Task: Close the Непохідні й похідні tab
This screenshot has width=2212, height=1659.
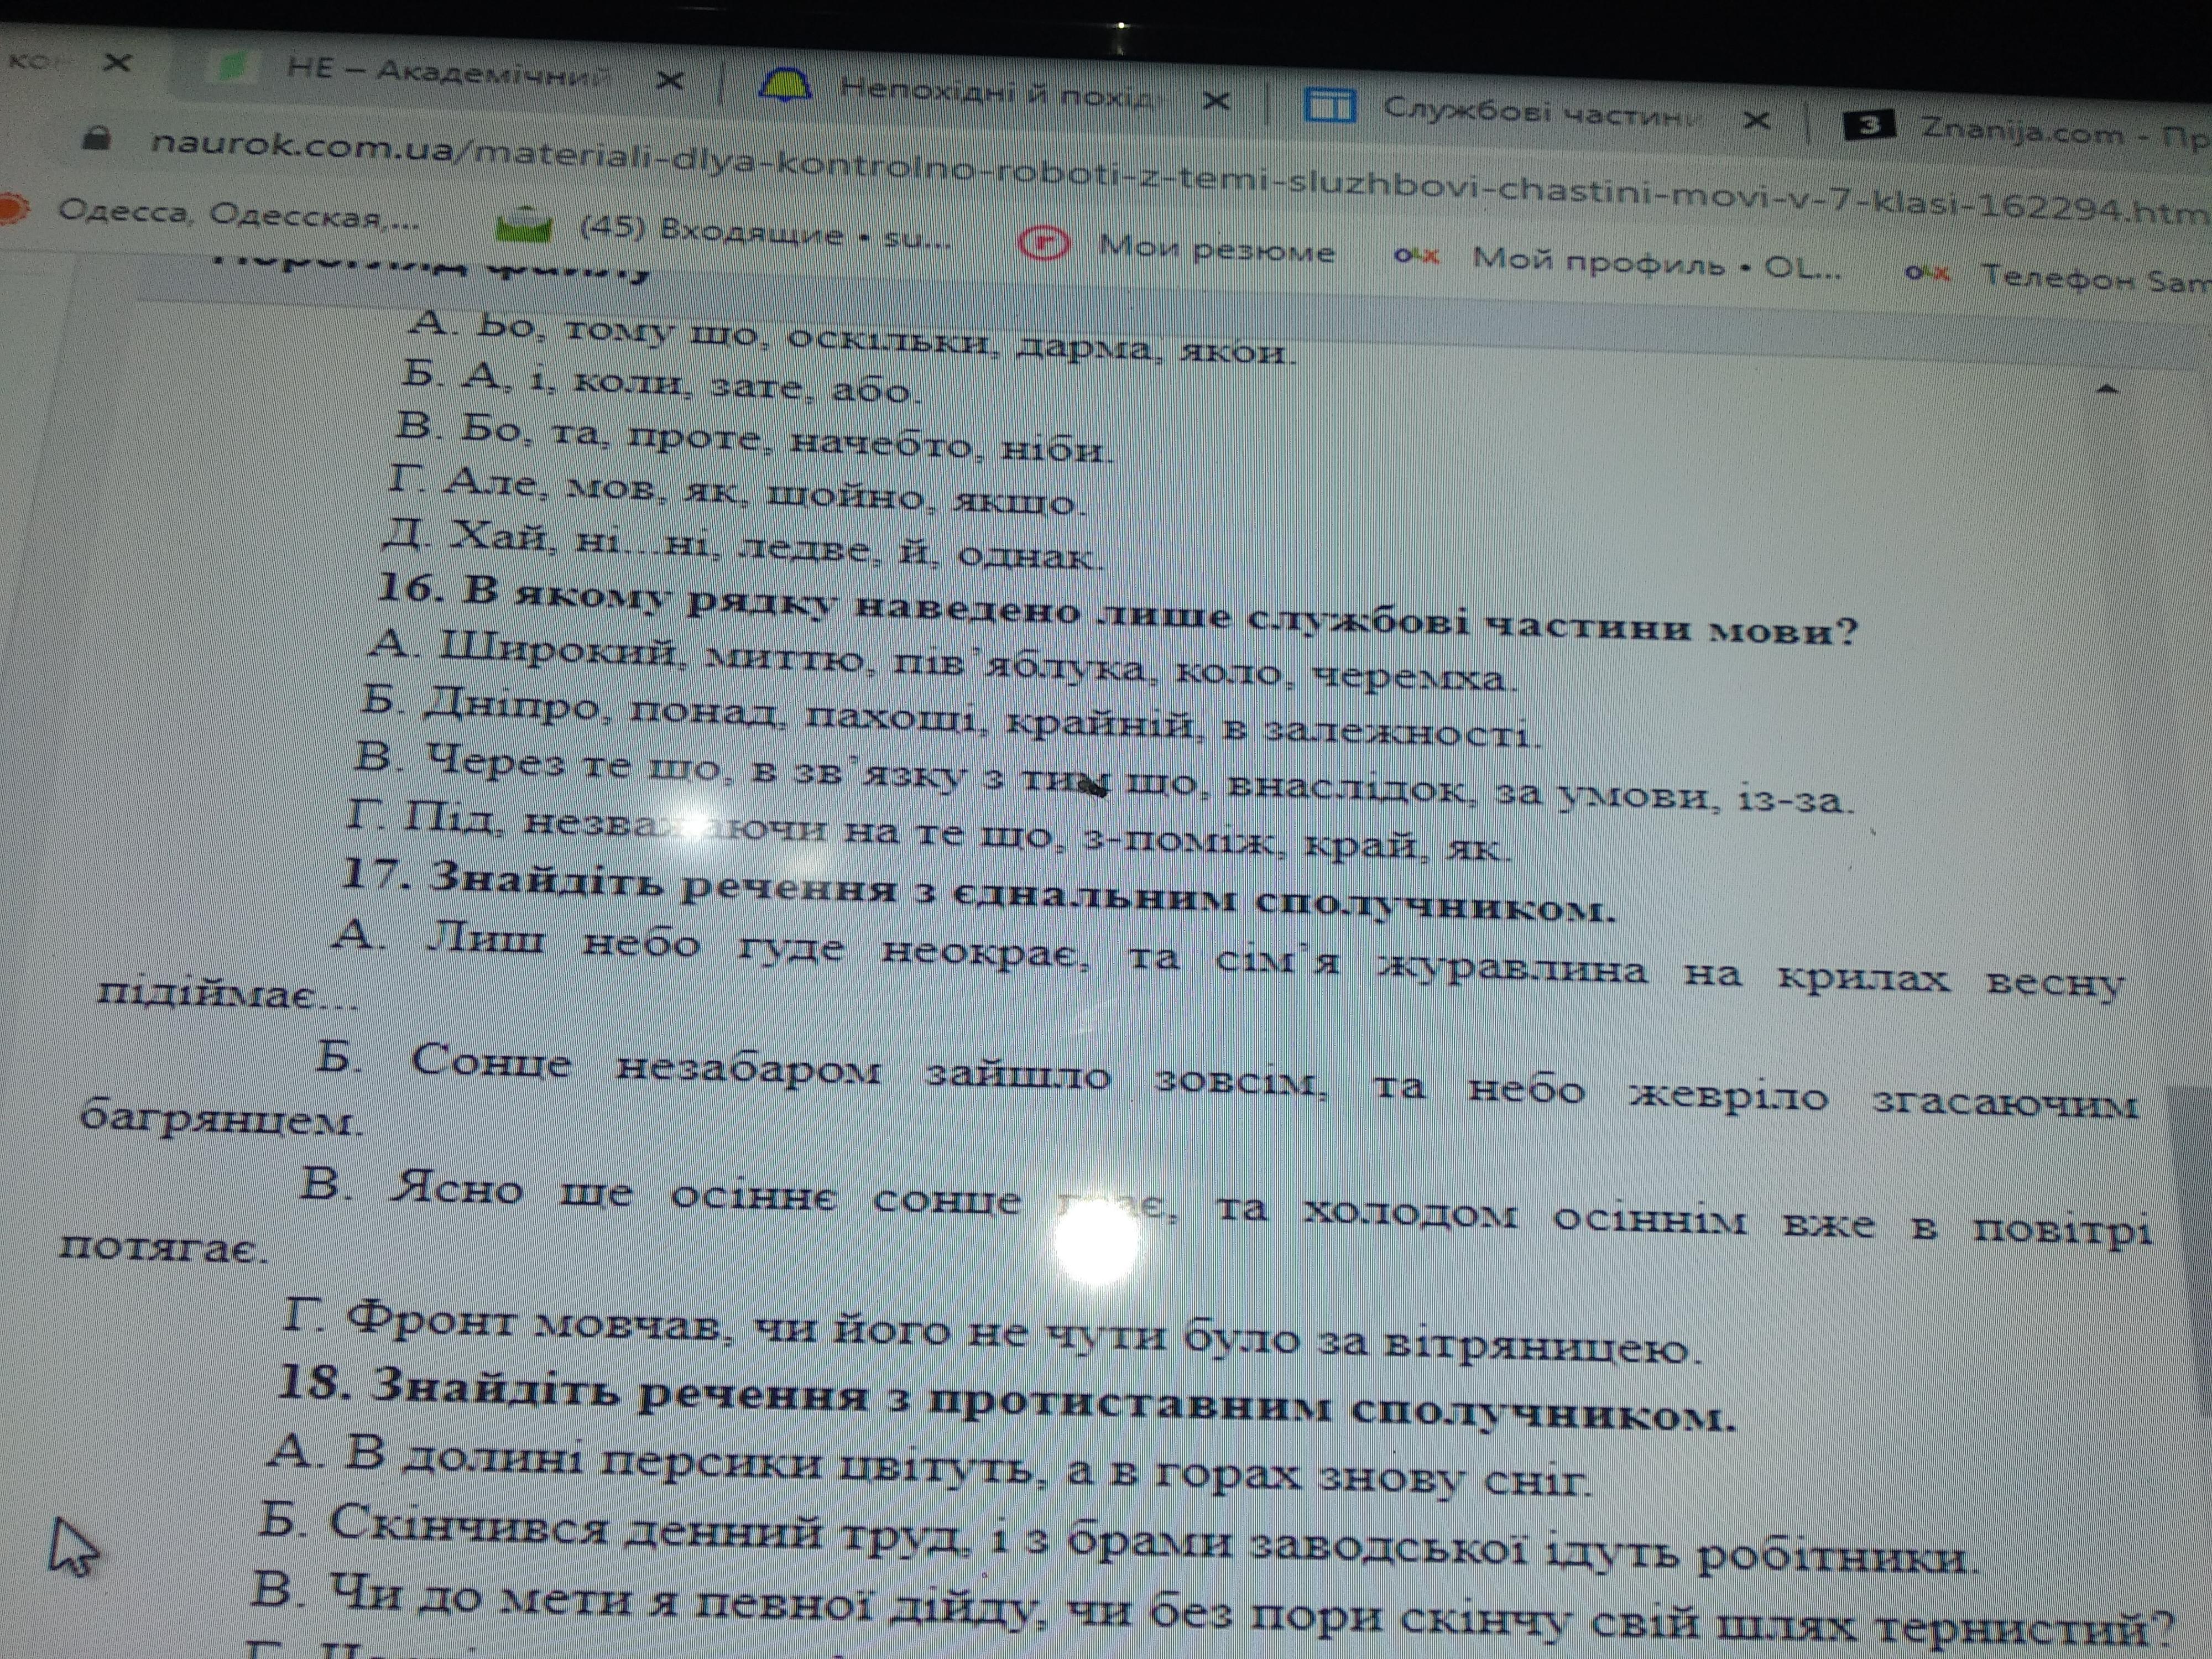Action: [x=1216, y=101]
